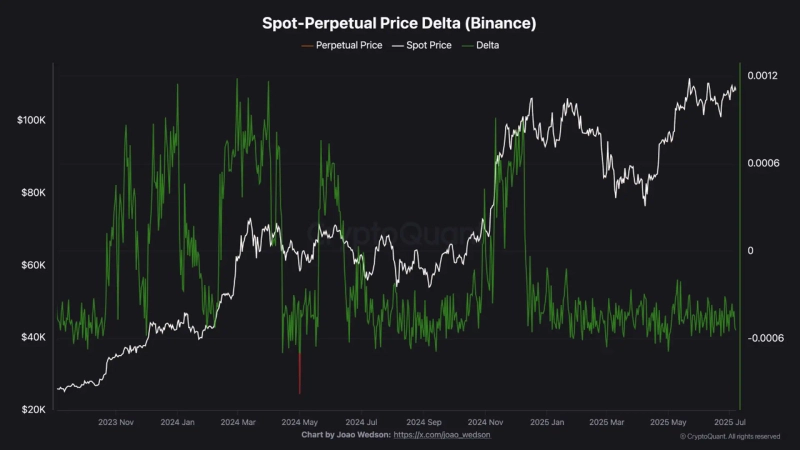
Task: Click the 2025 Jul date marker
Action: (x=728, y=423)
